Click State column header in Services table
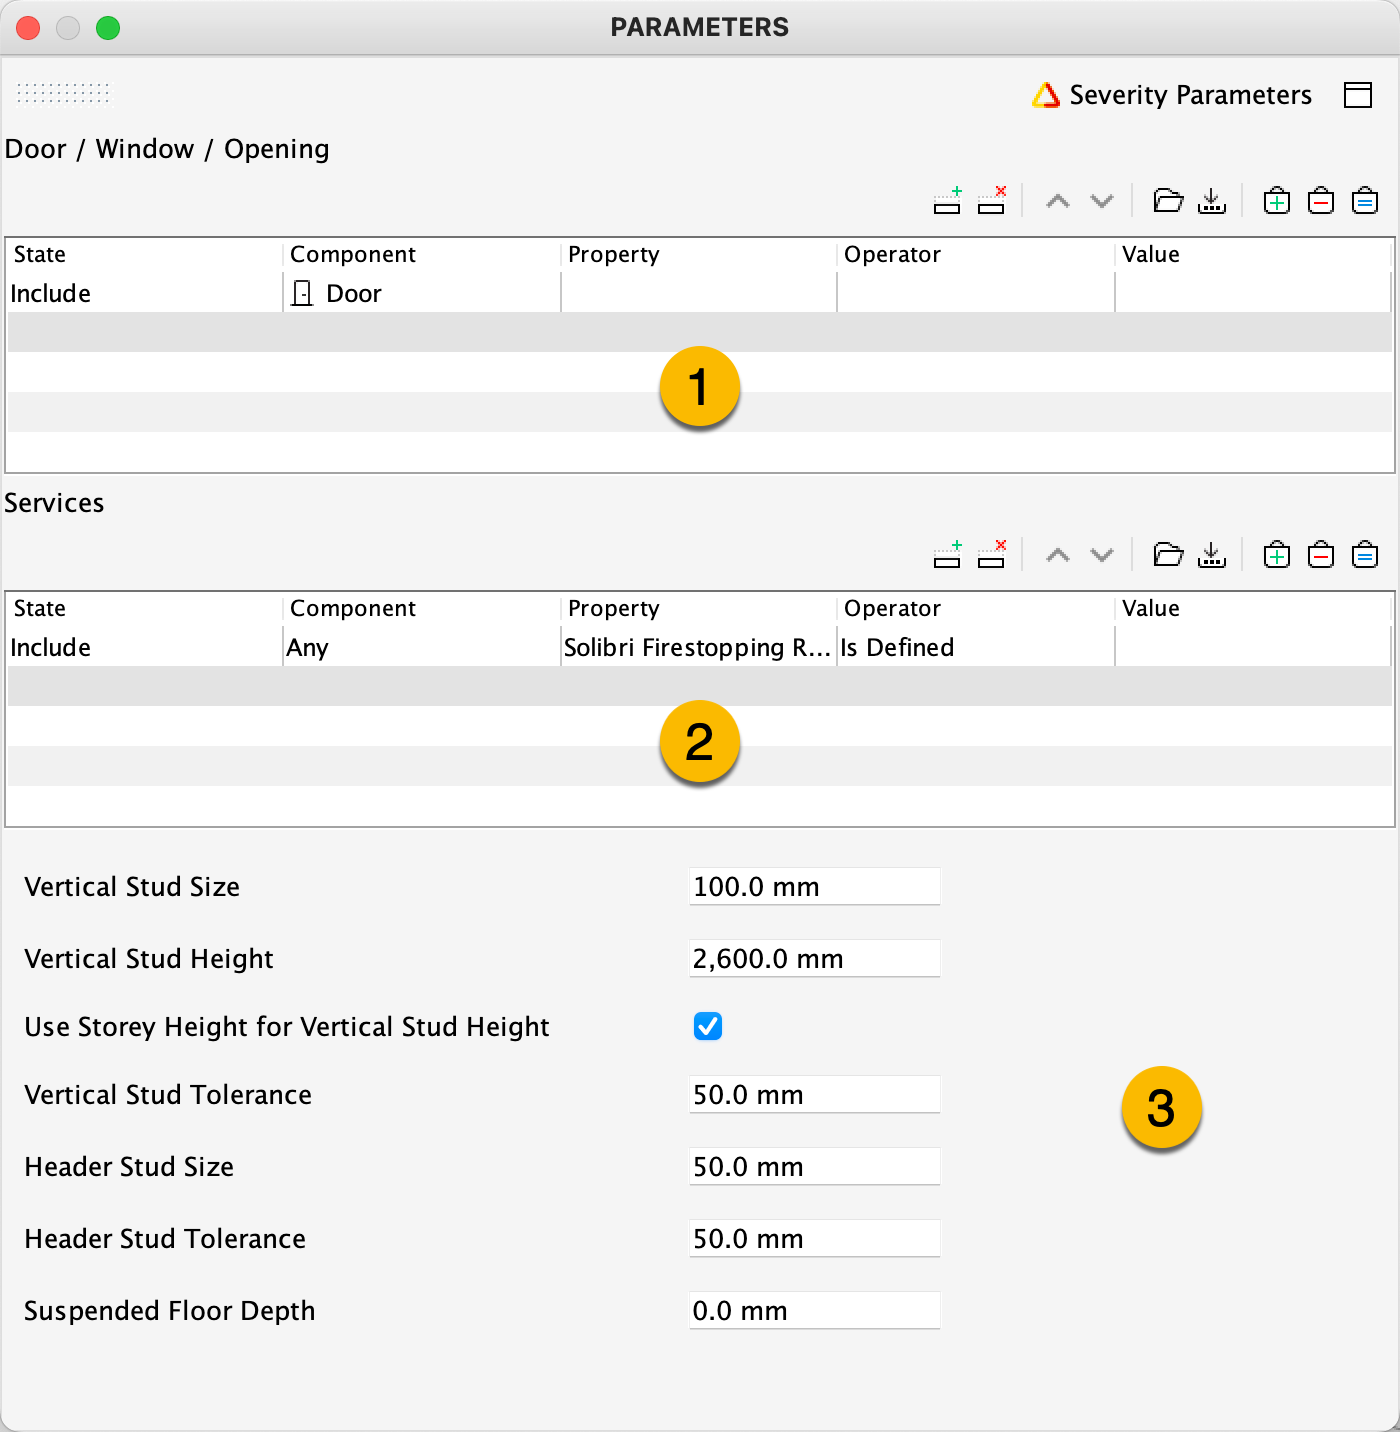The height and width of the screenshot is (1432, 1400). point(145,608)
